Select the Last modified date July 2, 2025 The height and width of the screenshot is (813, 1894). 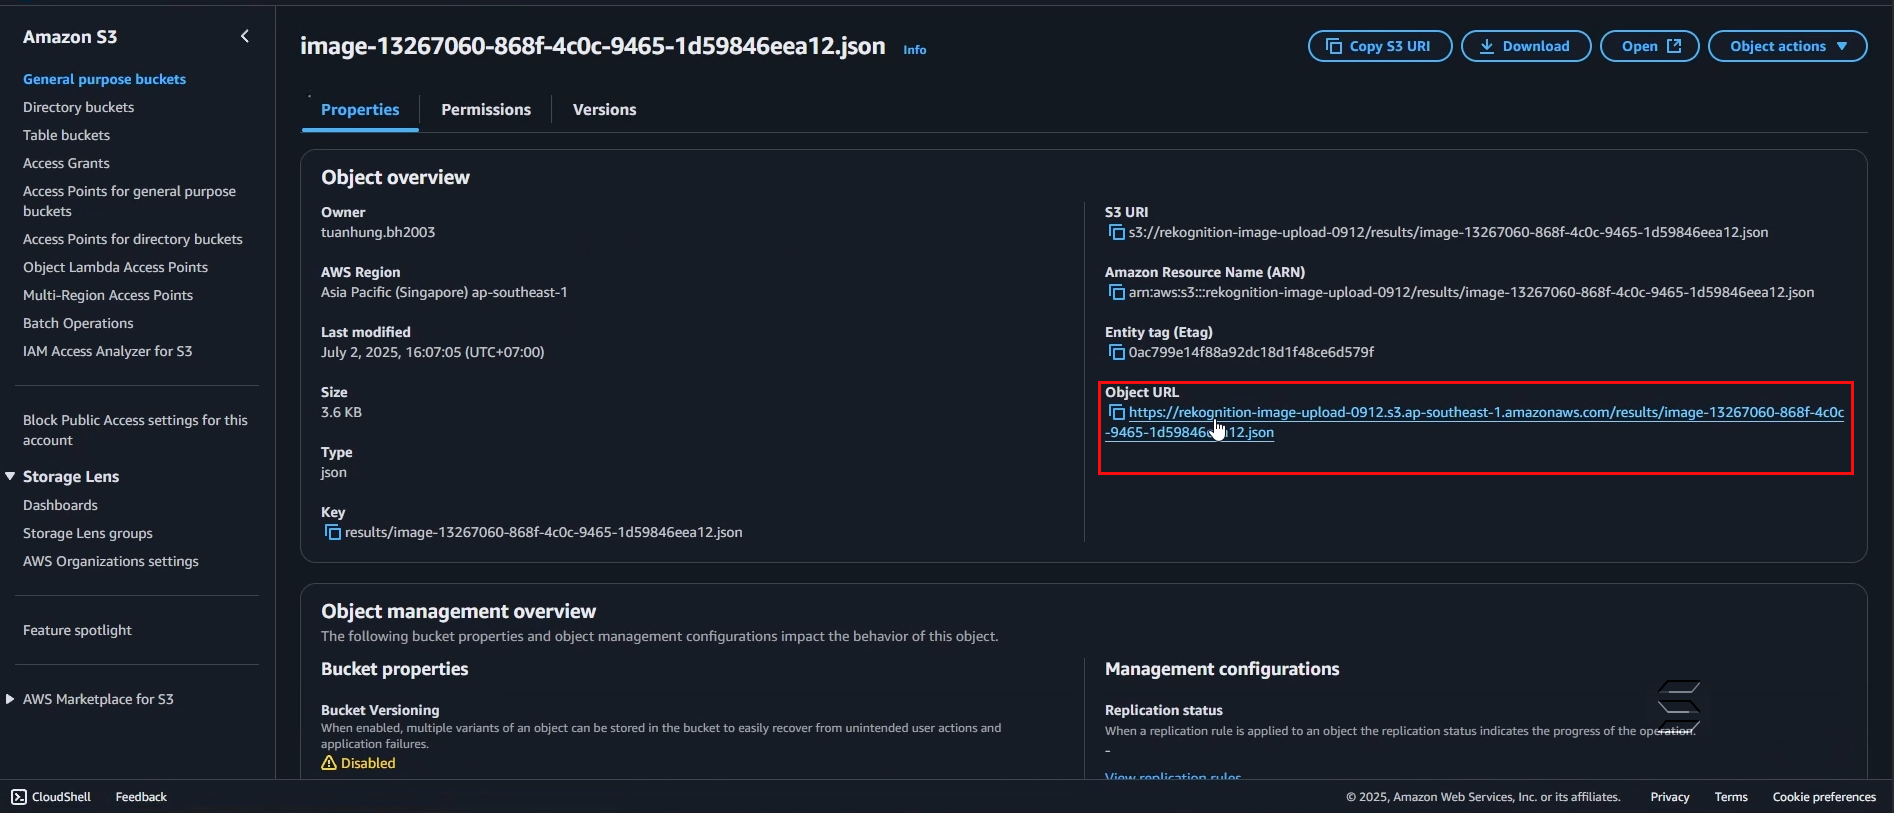(x=433, y=352)
